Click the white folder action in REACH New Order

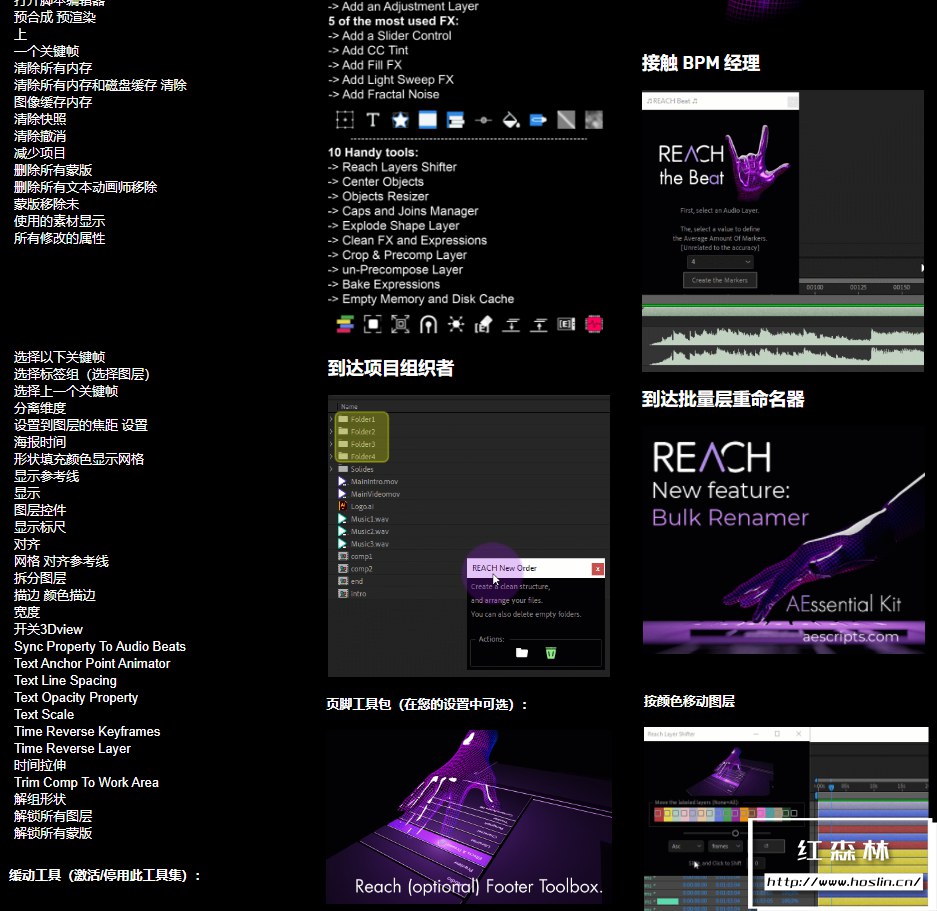(x=522, y=653)
